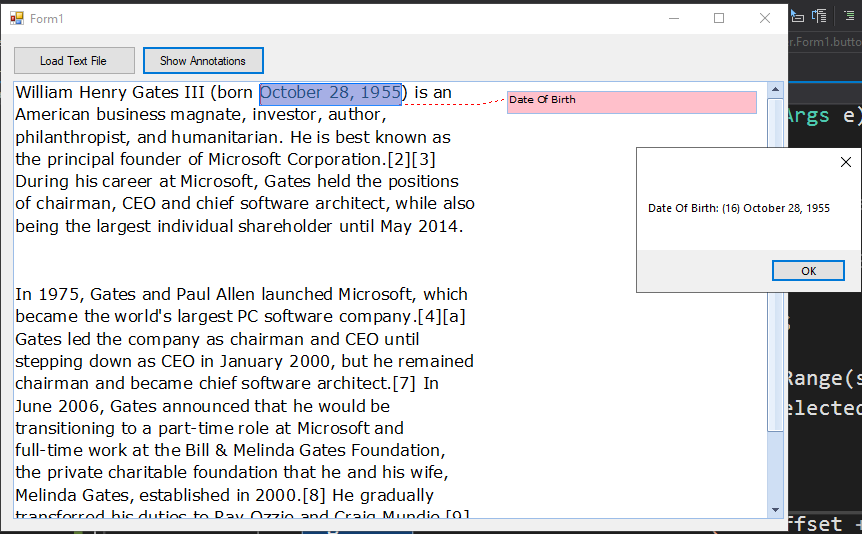Click the text 'until May 2014.'

pyautogui.click(x=401, y=227)
